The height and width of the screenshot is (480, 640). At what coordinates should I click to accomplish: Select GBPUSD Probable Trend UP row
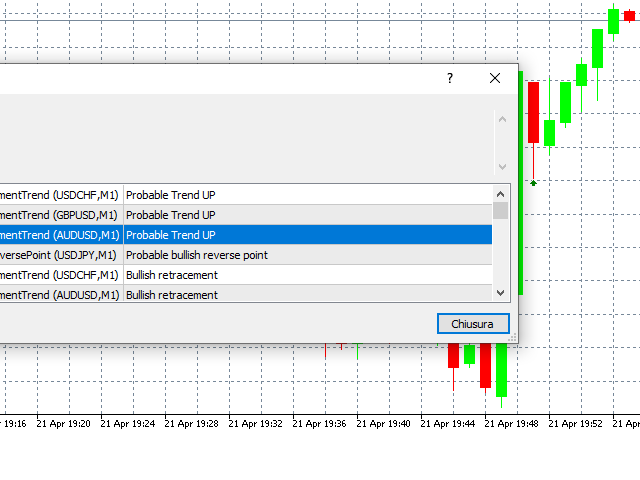246,215
